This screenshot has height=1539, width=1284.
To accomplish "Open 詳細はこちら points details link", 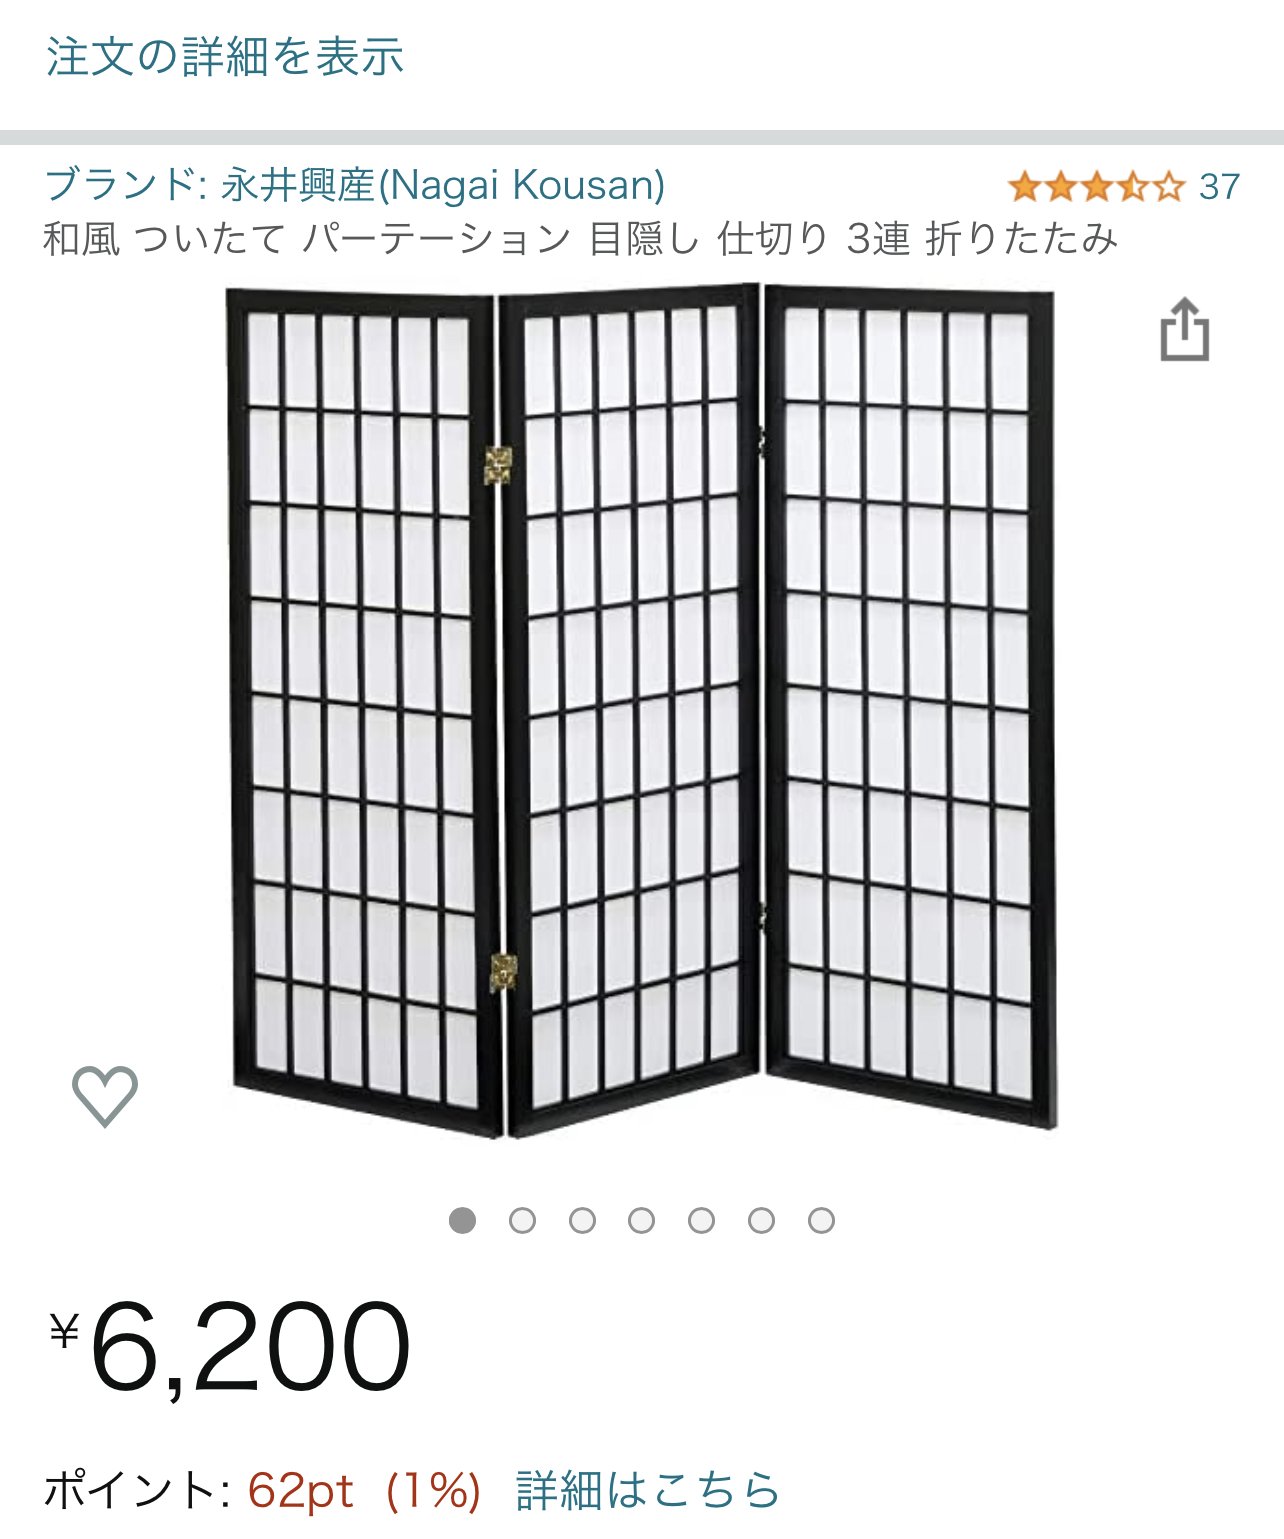I will pos(647,1490).
